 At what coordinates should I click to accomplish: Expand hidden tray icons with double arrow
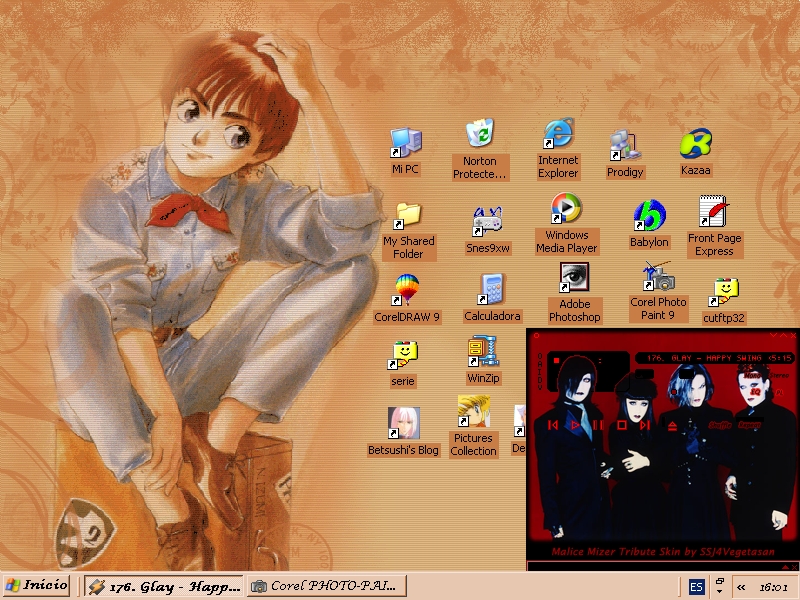pos(741,587)
